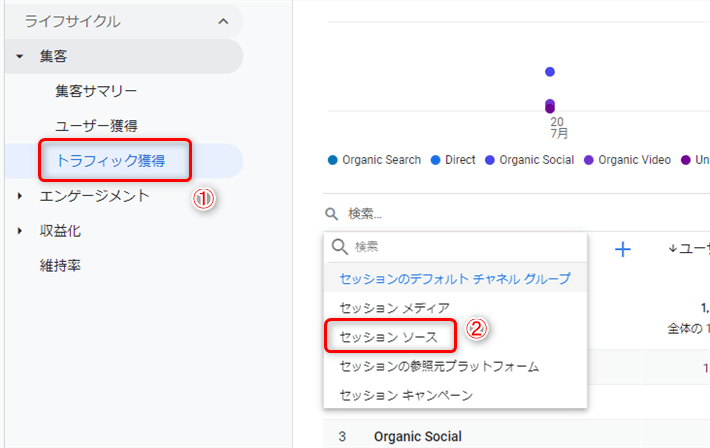The image size is (710, 448).
Task: Click the plus icon to add dimension
Action: pos(623,249)
